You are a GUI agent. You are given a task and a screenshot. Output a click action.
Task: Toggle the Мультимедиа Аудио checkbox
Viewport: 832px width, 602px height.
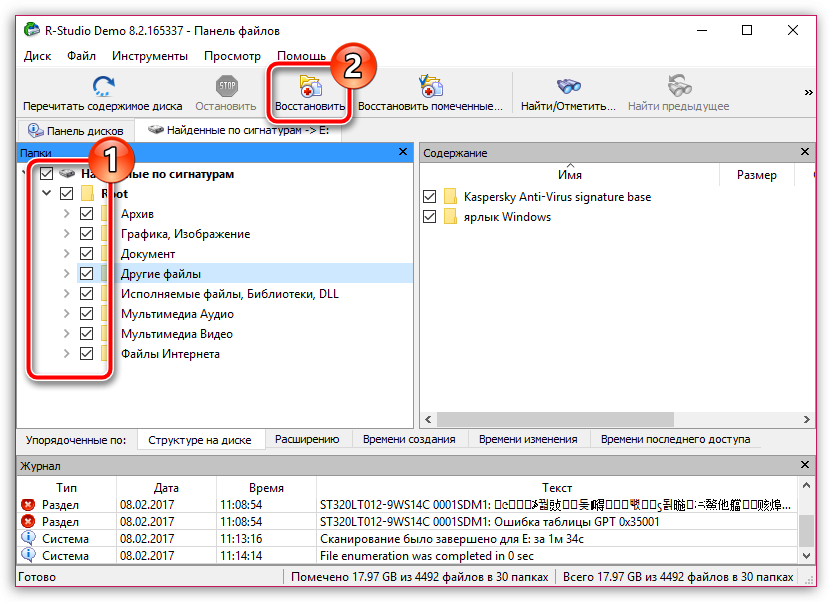tap(86, 313)
